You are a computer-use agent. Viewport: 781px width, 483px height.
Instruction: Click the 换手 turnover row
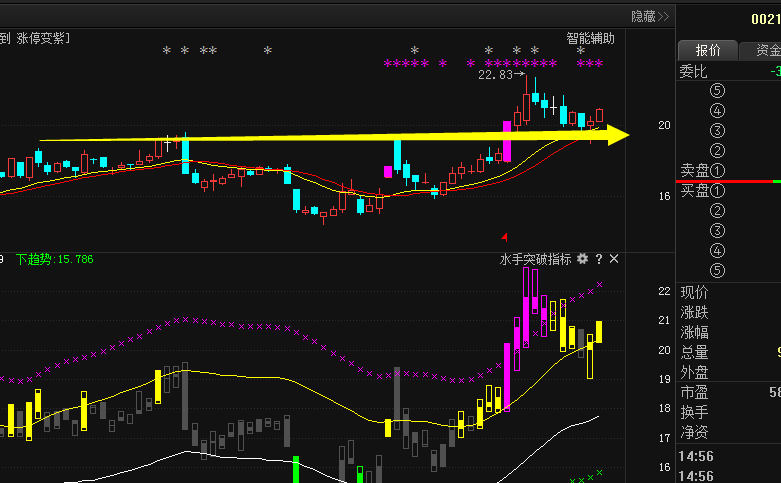tap(694, 412)
